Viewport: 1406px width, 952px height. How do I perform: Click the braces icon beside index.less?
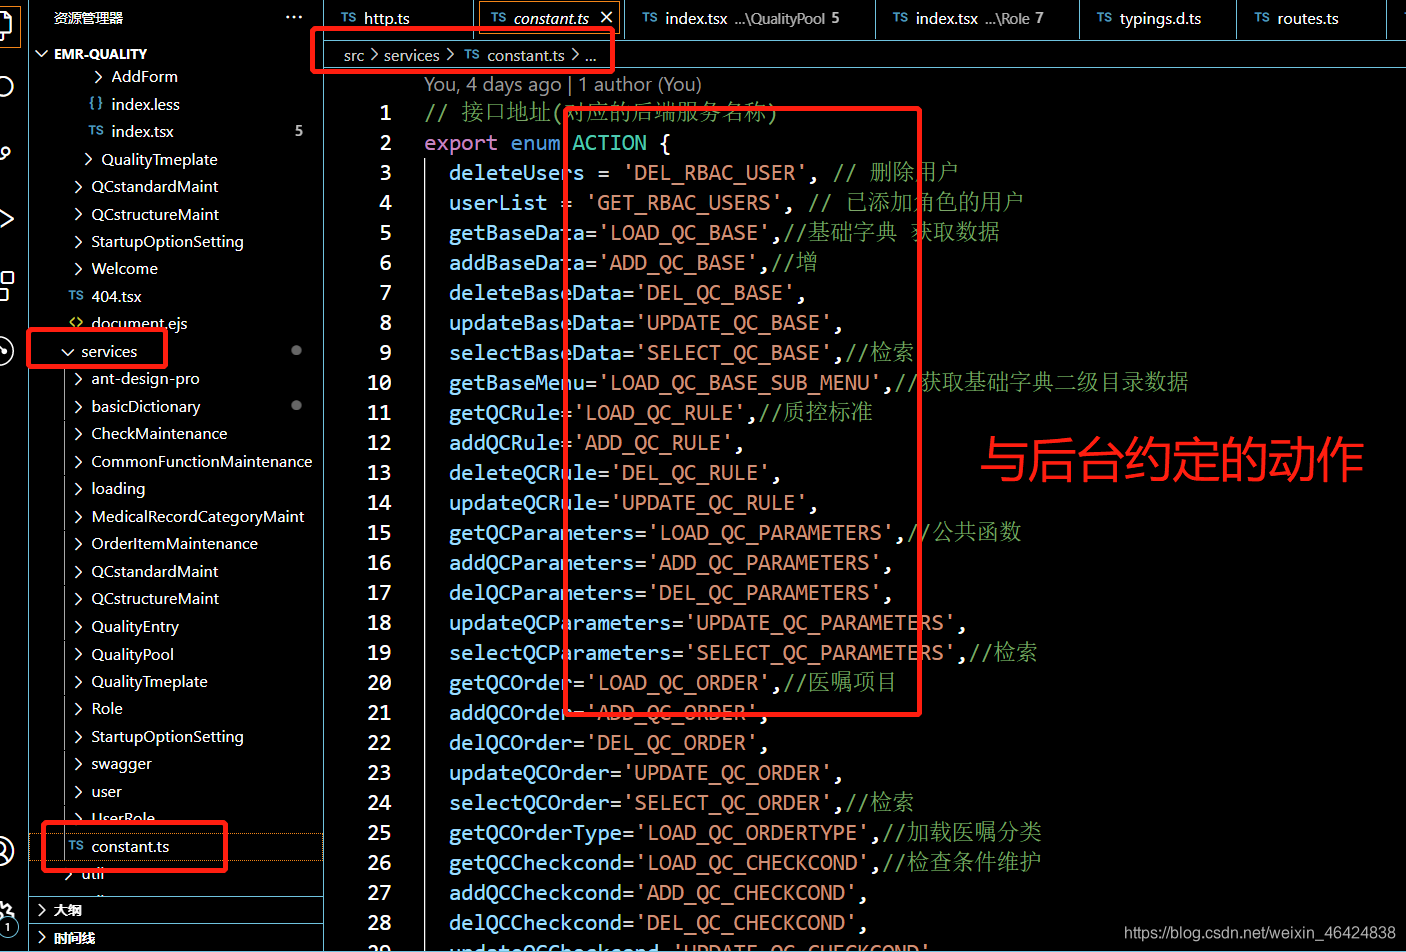point(96,103)
